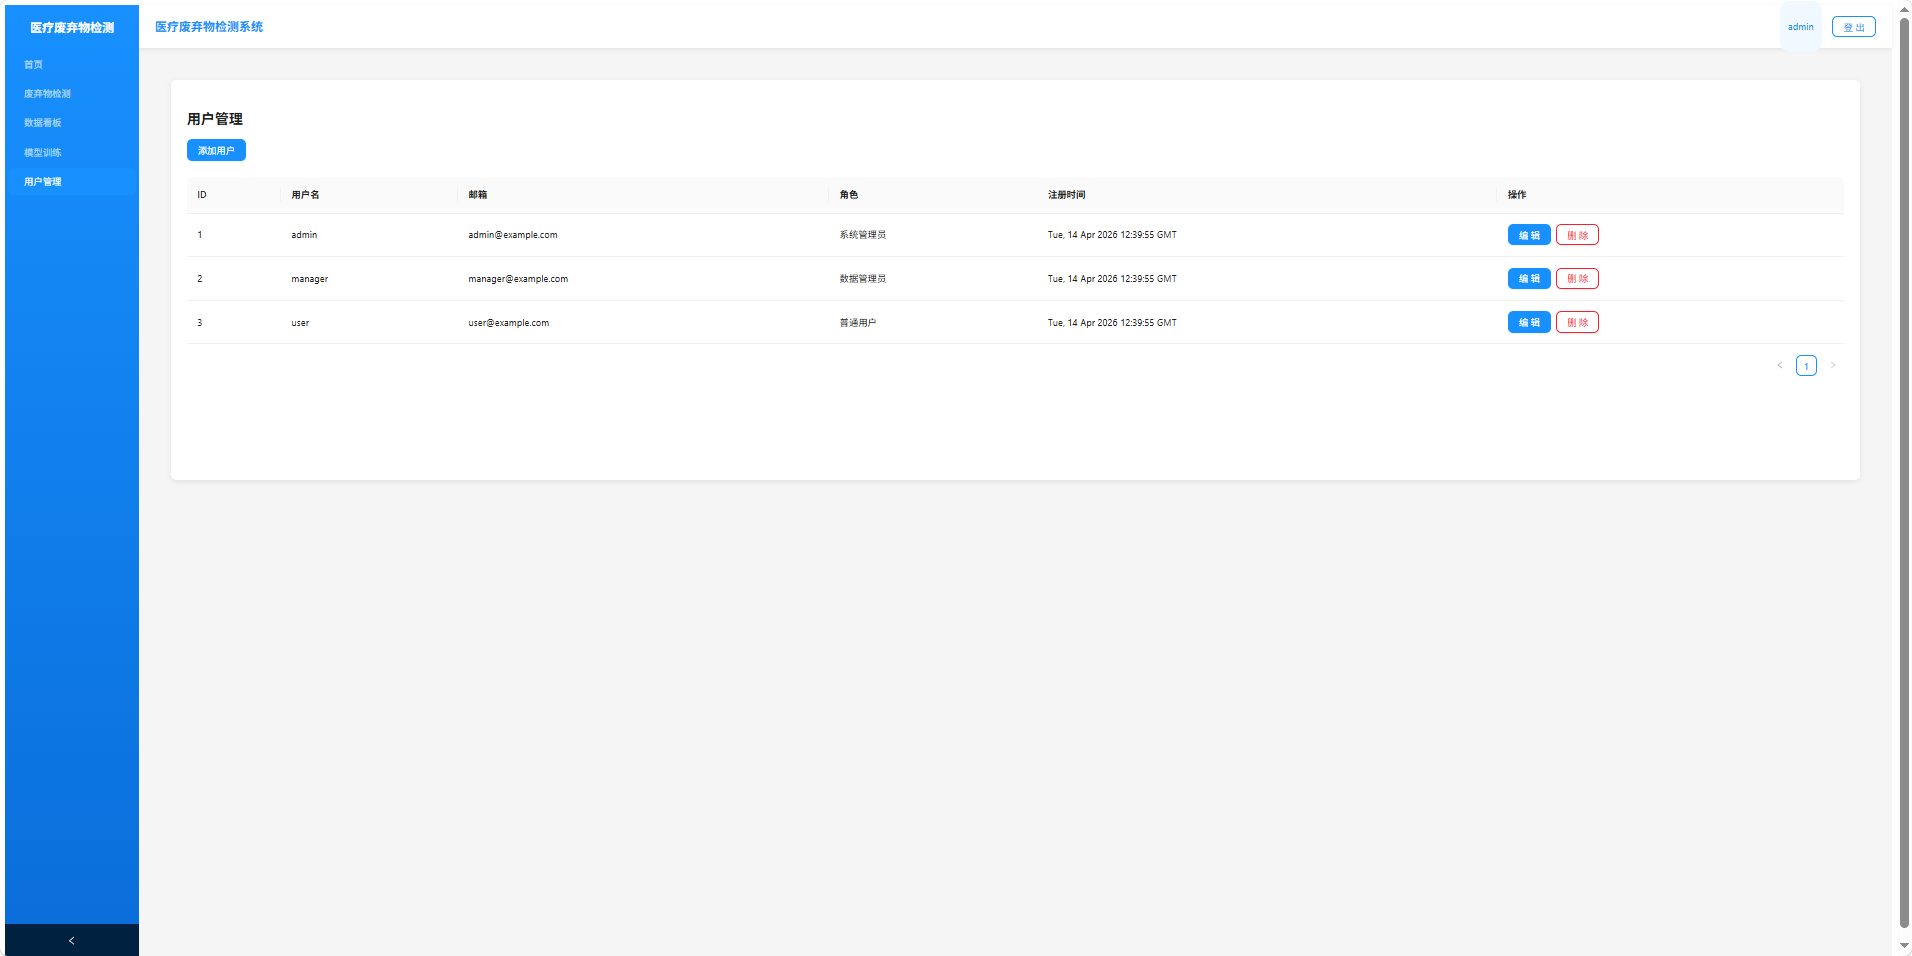The width and height of the screenshot is (1912, 956).
Task: Click the 医疗废弃物检测系统 header title
Action: [209, 27]
